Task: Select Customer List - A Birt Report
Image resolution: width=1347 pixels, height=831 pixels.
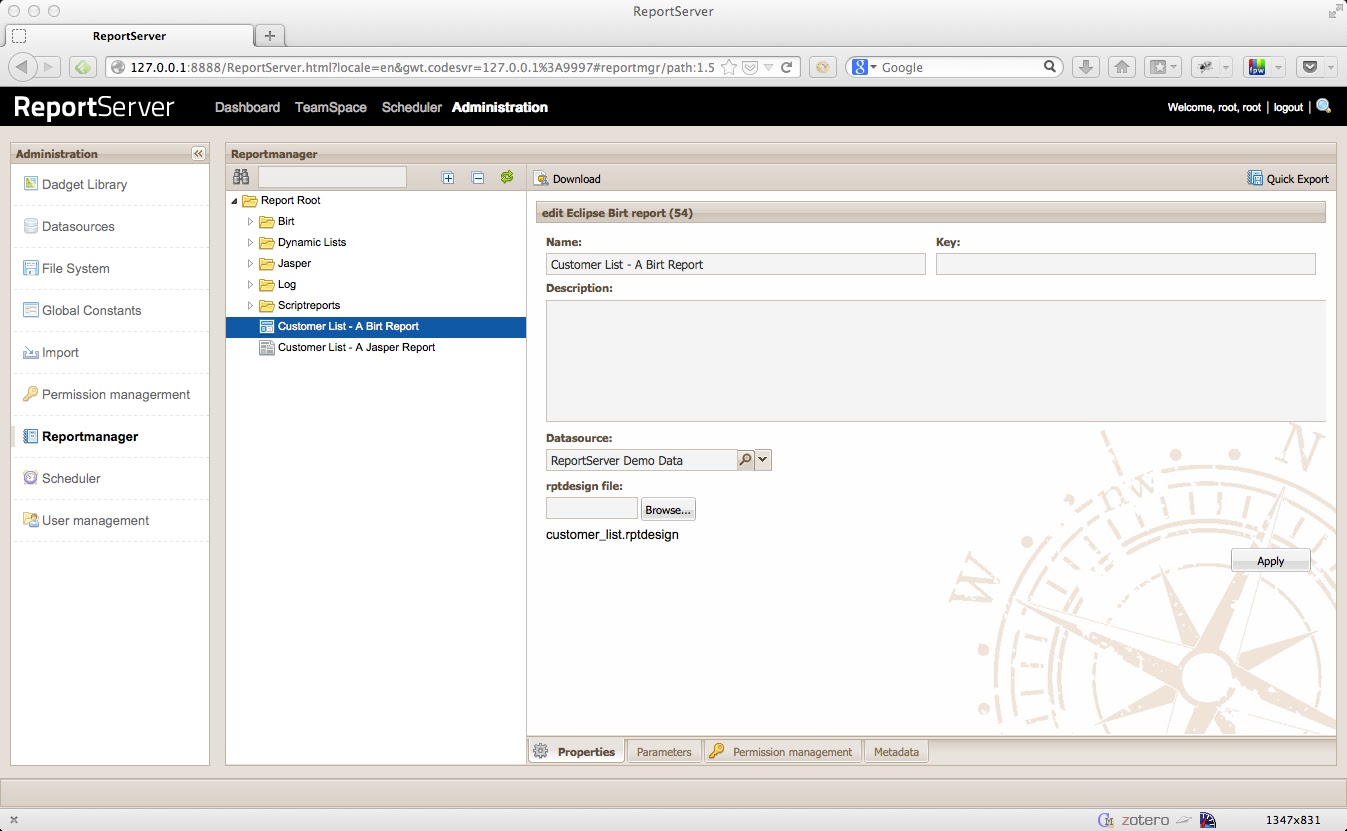Action: tap(348, 326)
